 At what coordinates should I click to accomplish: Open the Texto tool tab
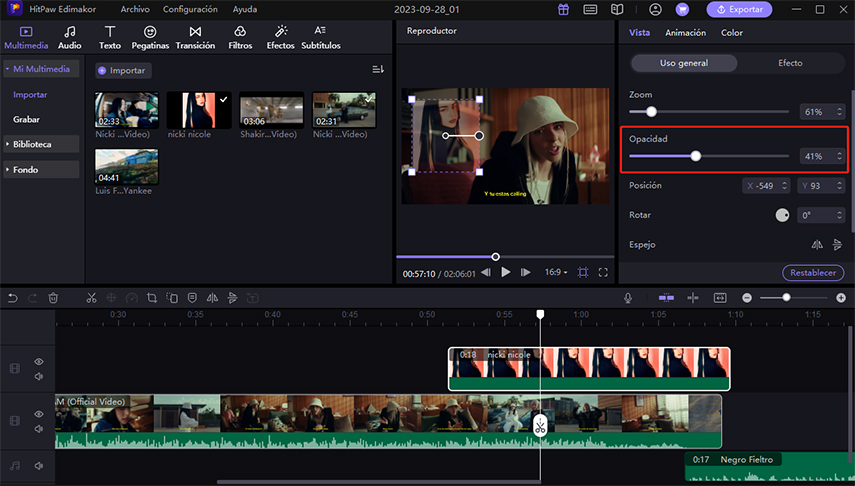pyautogui.click(x=110, y=38)
